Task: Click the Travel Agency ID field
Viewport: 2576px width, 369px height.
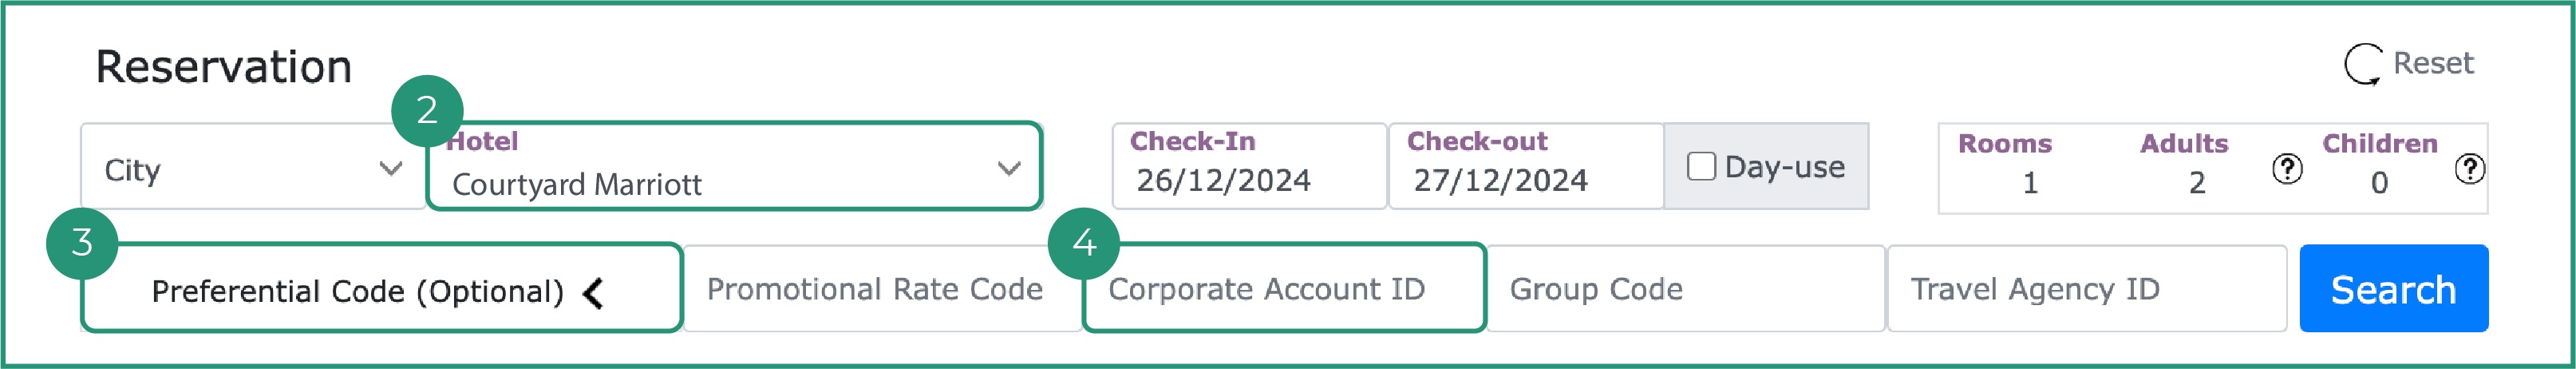Action: tap(2085, 289)
